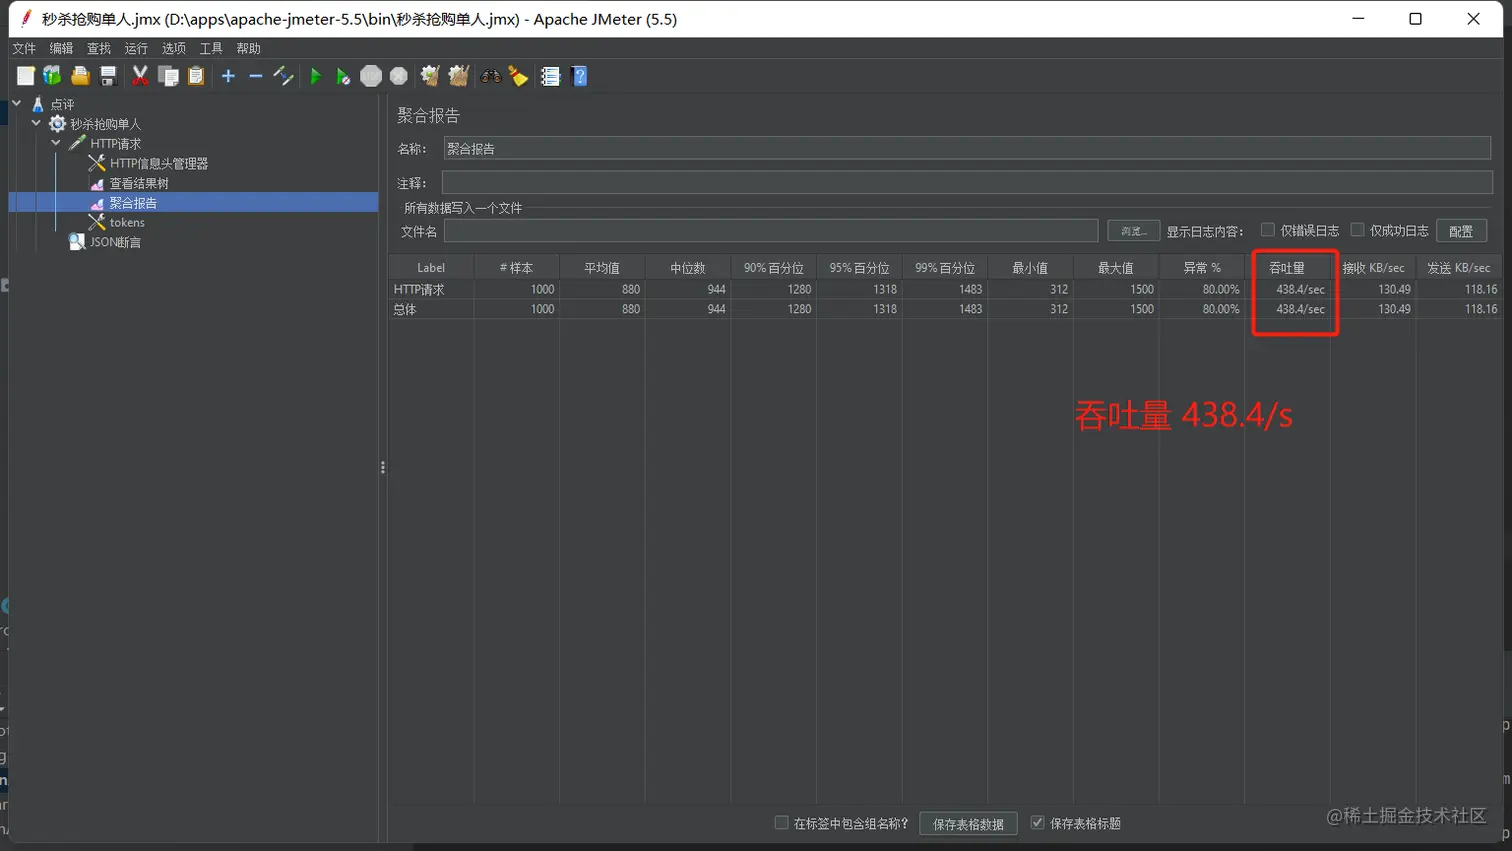Open the 编辑 menu

[61, 48]
